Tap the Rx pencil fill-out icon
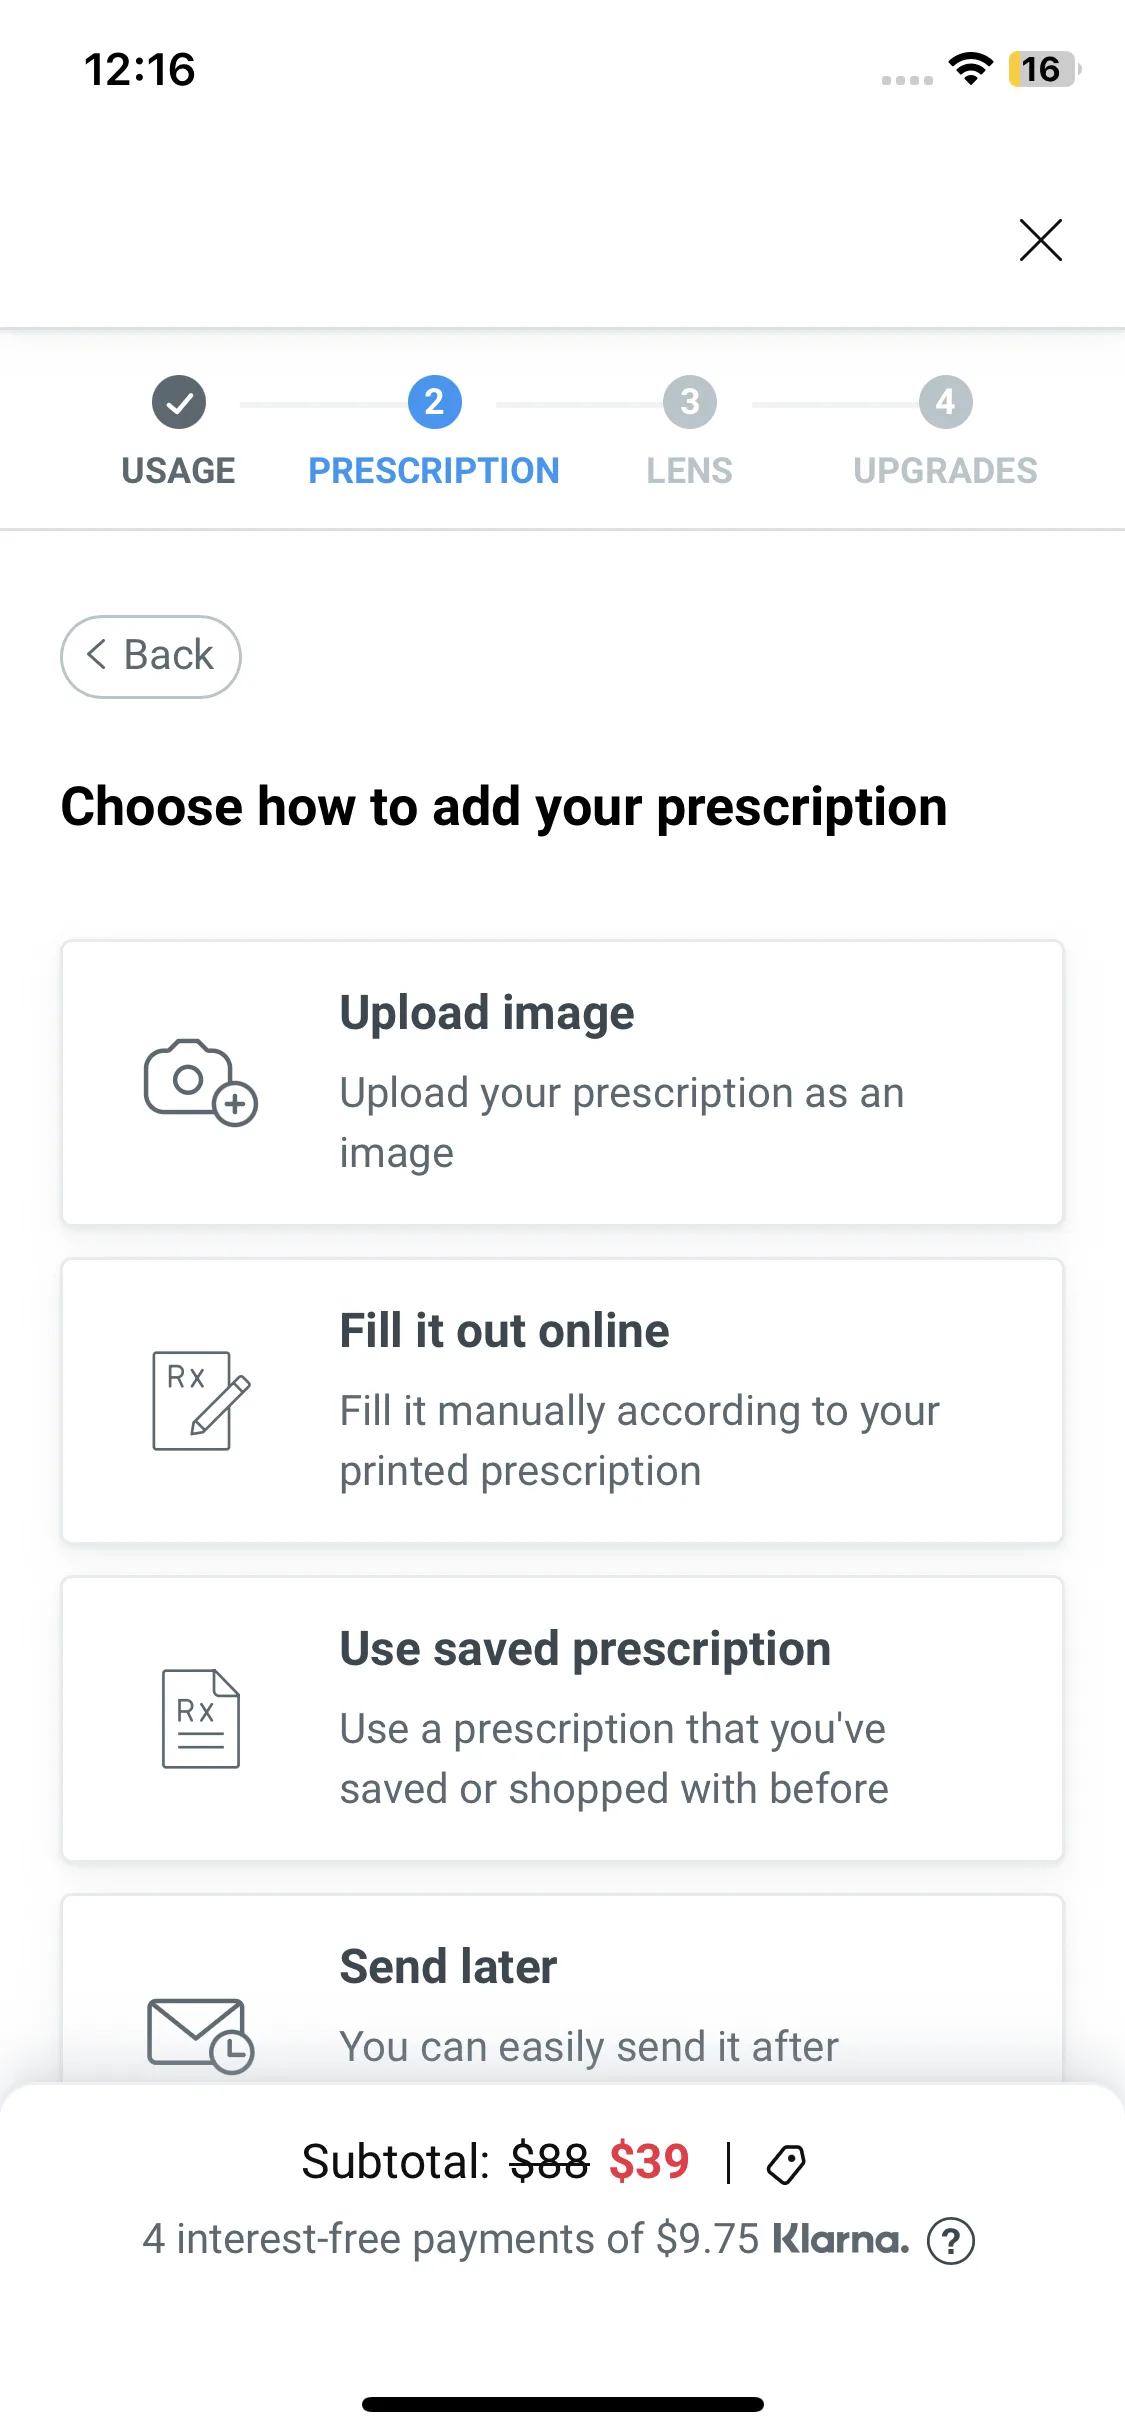The image size is (1125, 2436). coord(200,1400)
